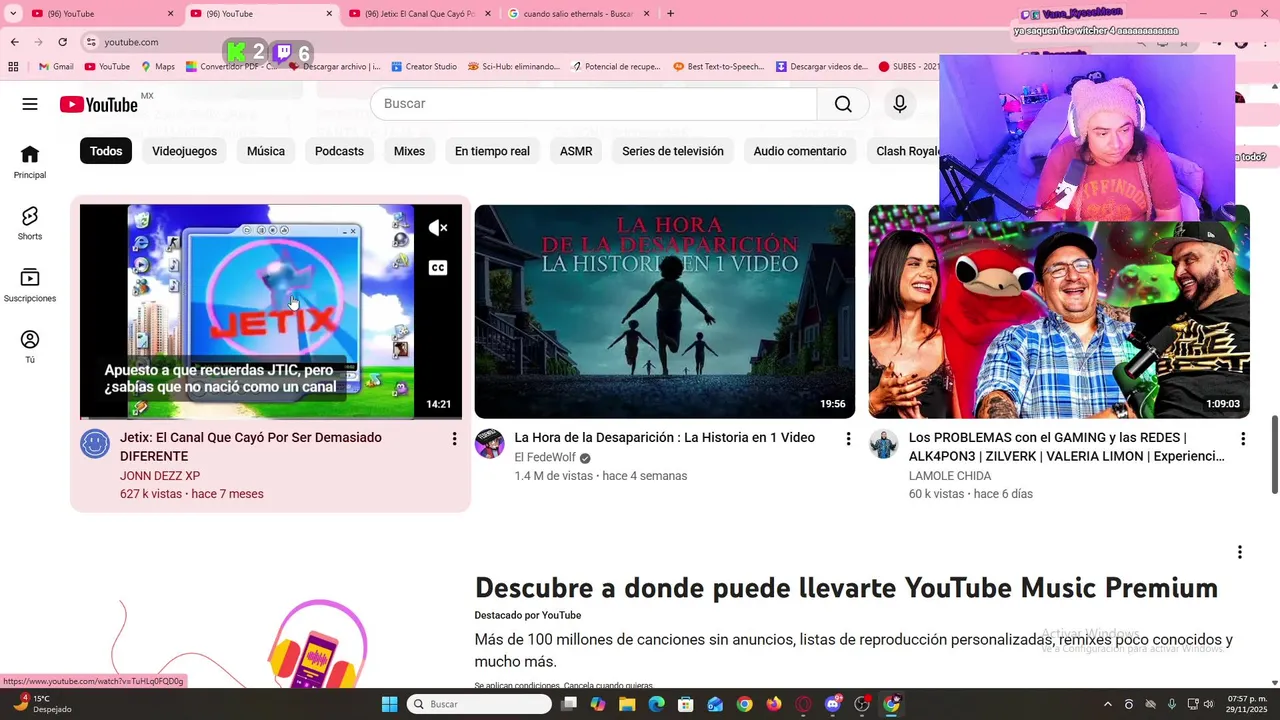Select the Audio comentario chip

[800, 151]
